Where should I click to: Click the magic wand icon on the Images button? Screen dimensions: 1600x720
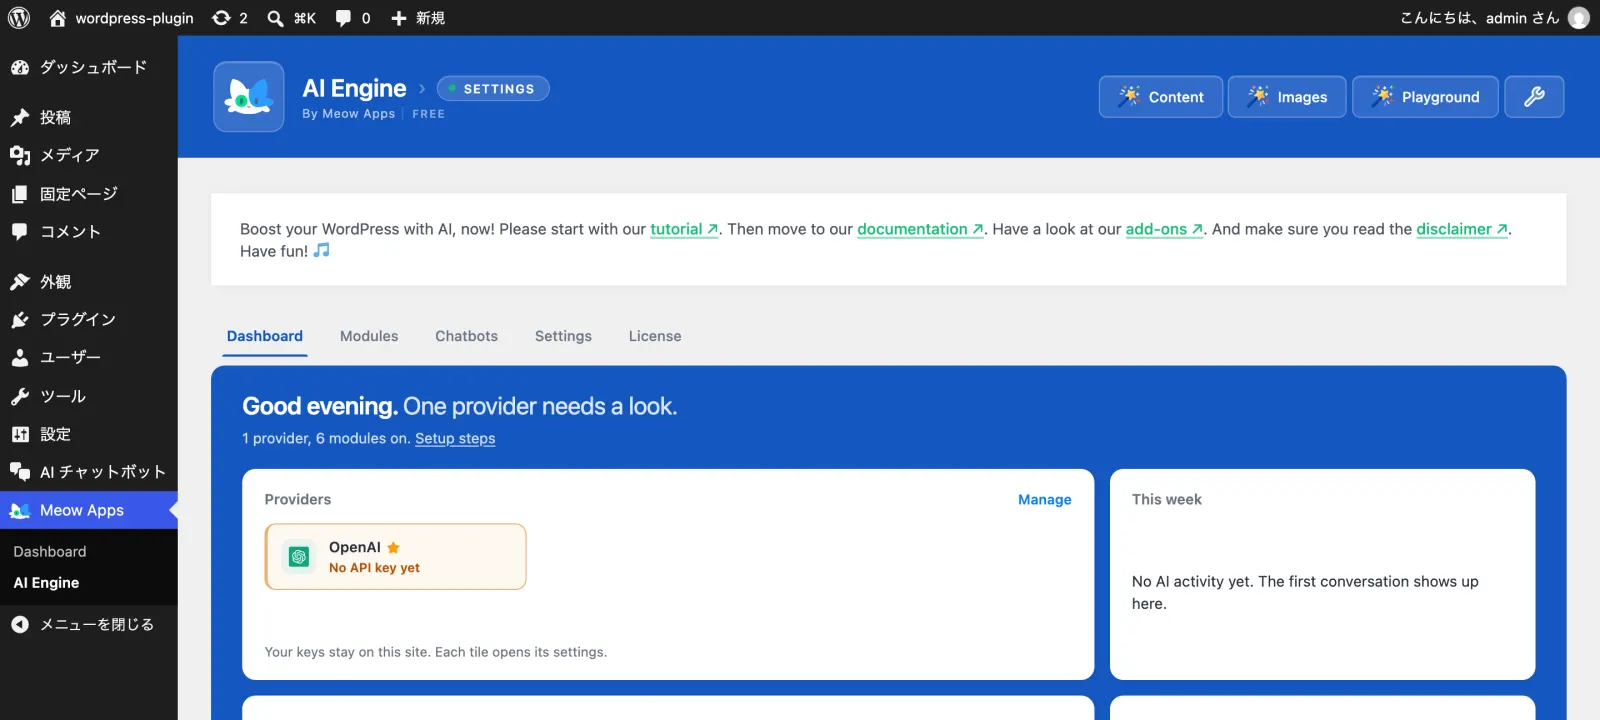click(1258, 96)
